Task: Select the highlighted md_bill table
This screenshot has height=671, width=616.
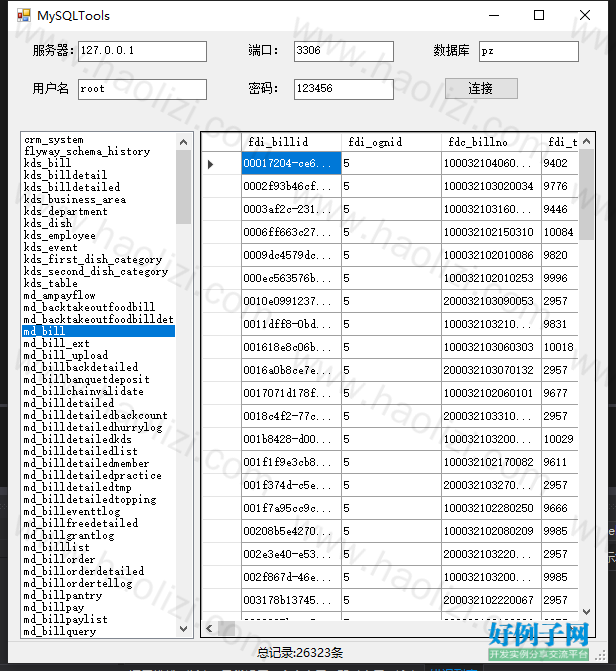Action: pyautogui.click(x=98, y=331)
